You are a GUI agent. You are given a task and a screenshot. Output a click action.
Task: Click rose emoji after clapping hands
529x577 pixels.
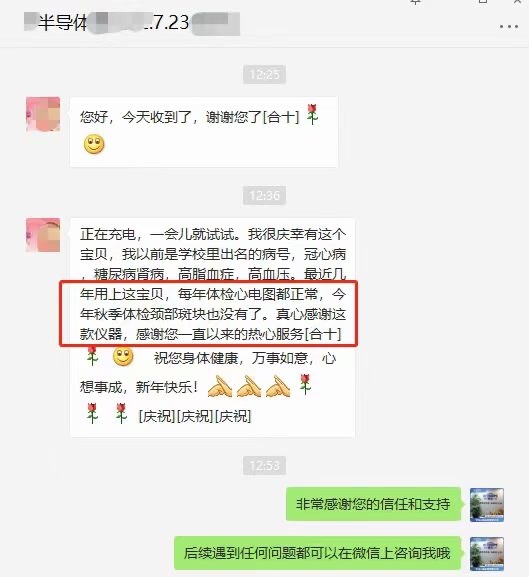click(x=305, y=385)
